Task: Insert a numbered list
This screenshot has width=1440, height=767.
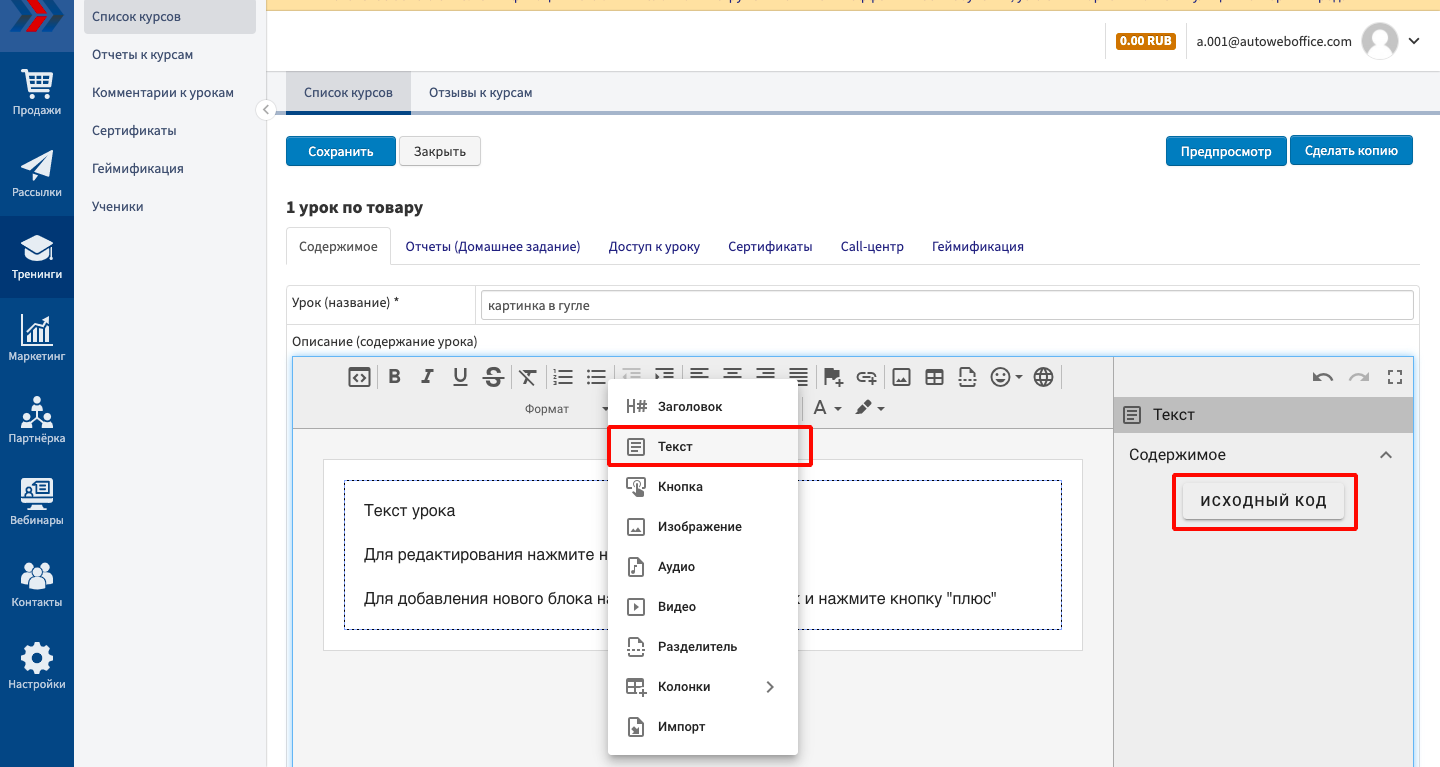Action: point(563,377)
